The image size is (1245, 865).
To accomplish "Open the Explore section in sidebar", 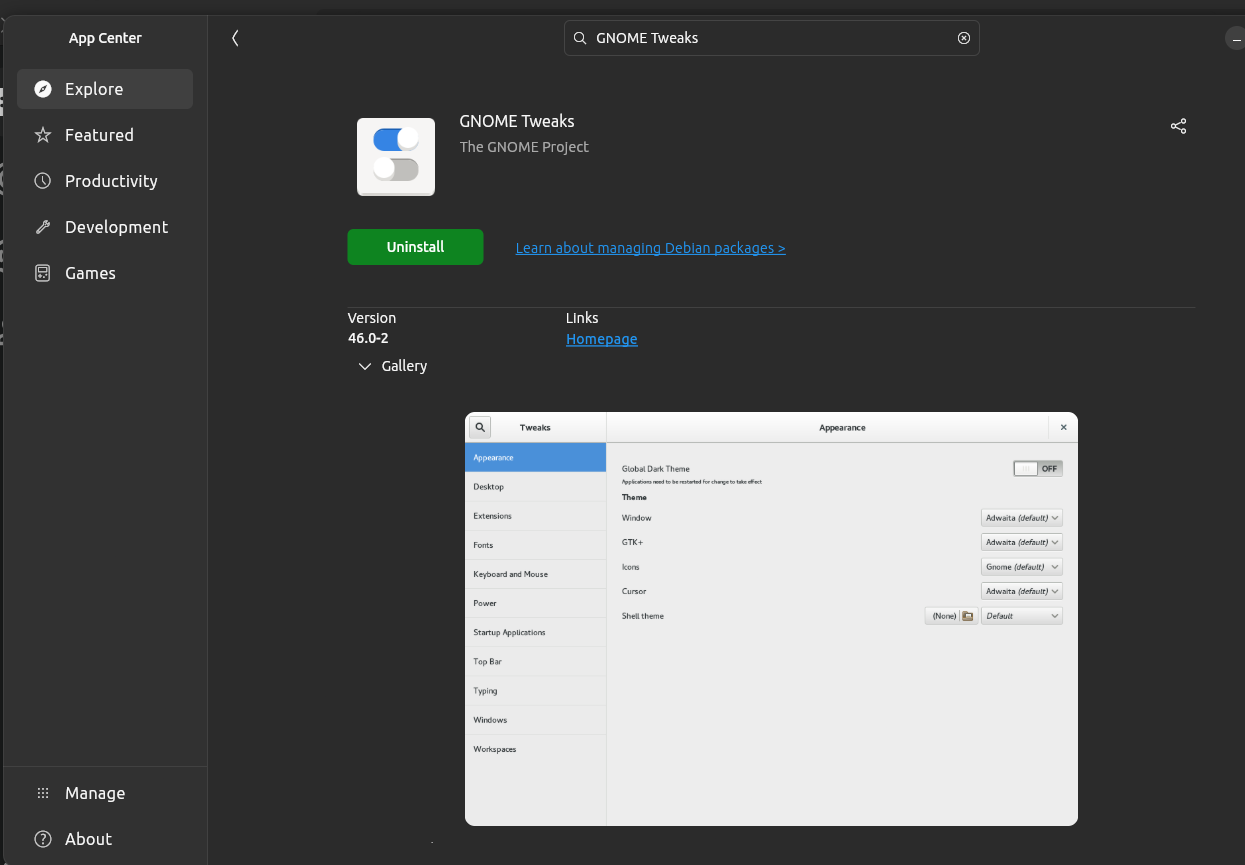I will [x=105, y=89].
